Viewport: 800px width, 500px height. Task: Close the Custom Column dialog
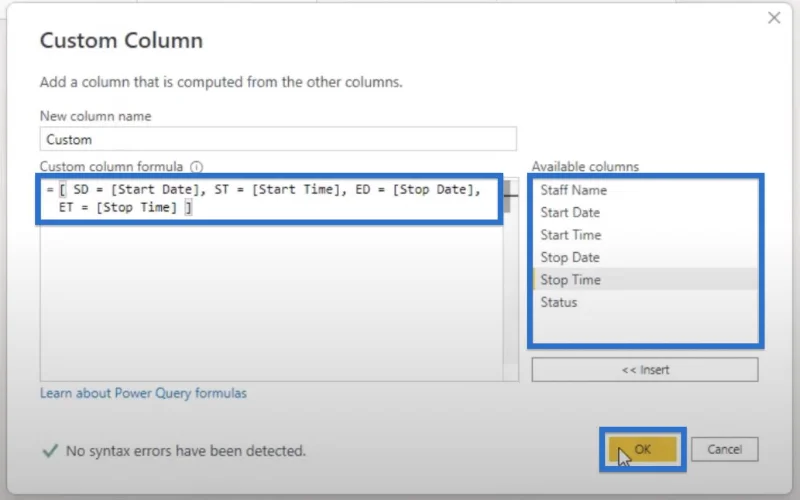(x=774, y=18)
